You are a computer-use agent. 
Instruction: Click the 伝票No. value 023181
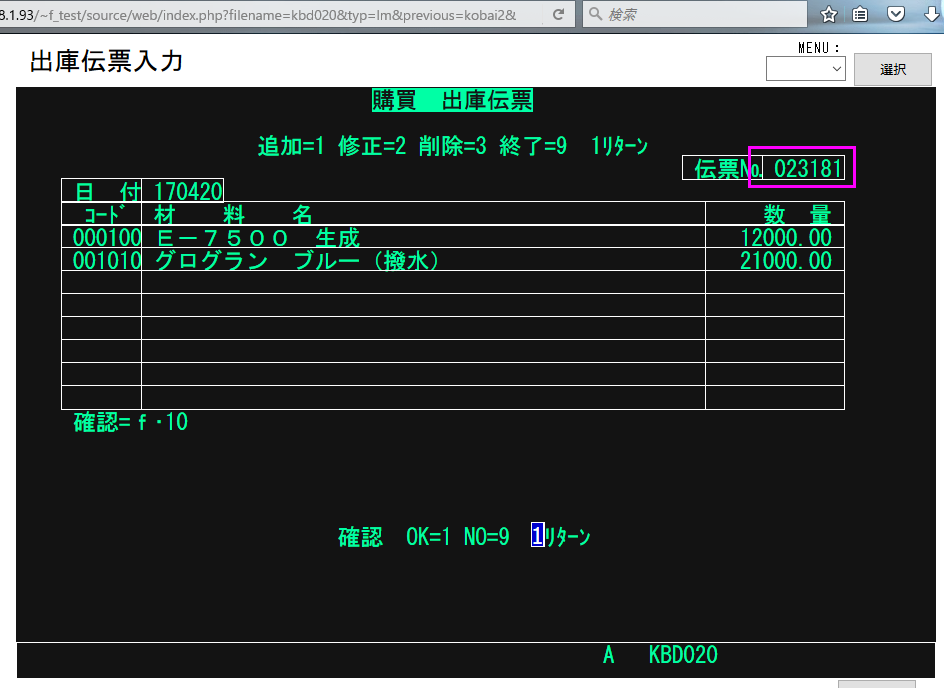pyautogui.click(x=808, y=168)
